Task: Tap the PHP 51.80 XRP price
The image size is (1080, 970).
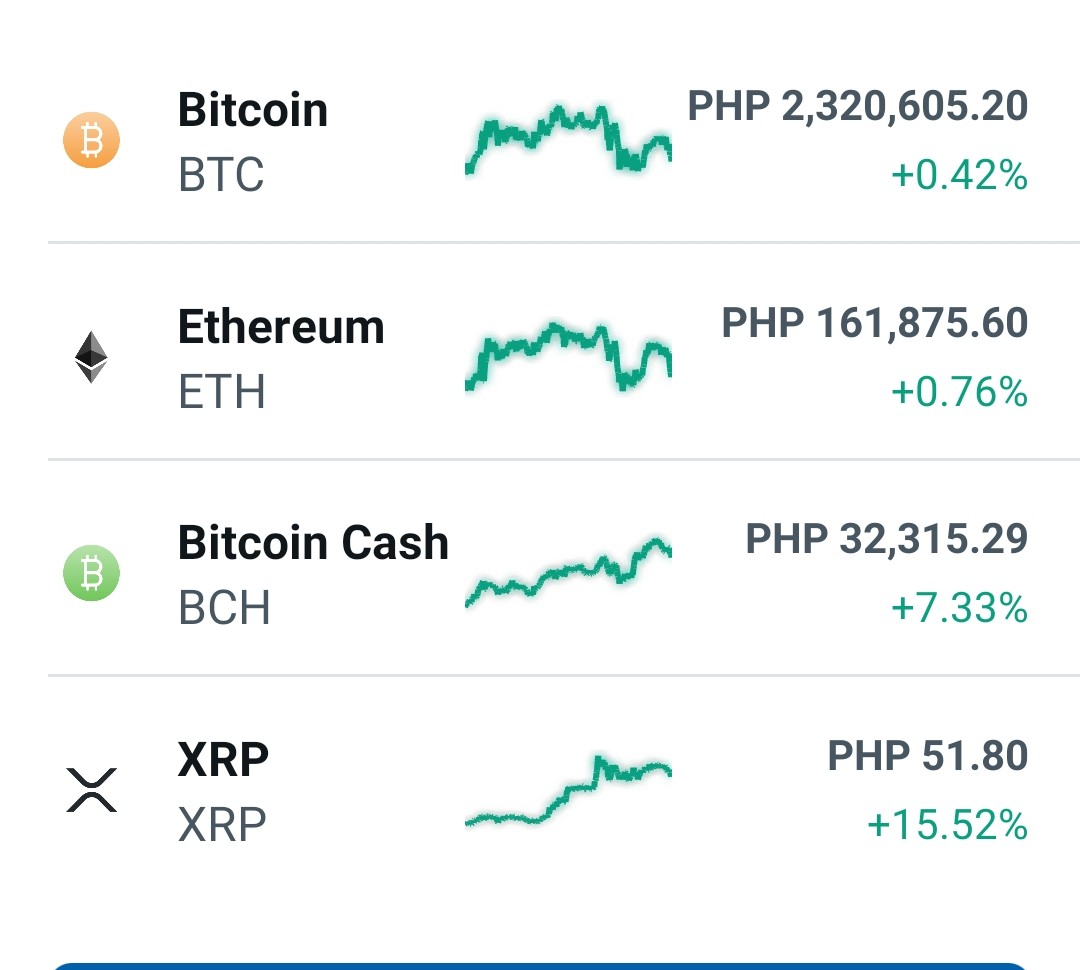Action: pyautogui.click(x=928, y=756)
